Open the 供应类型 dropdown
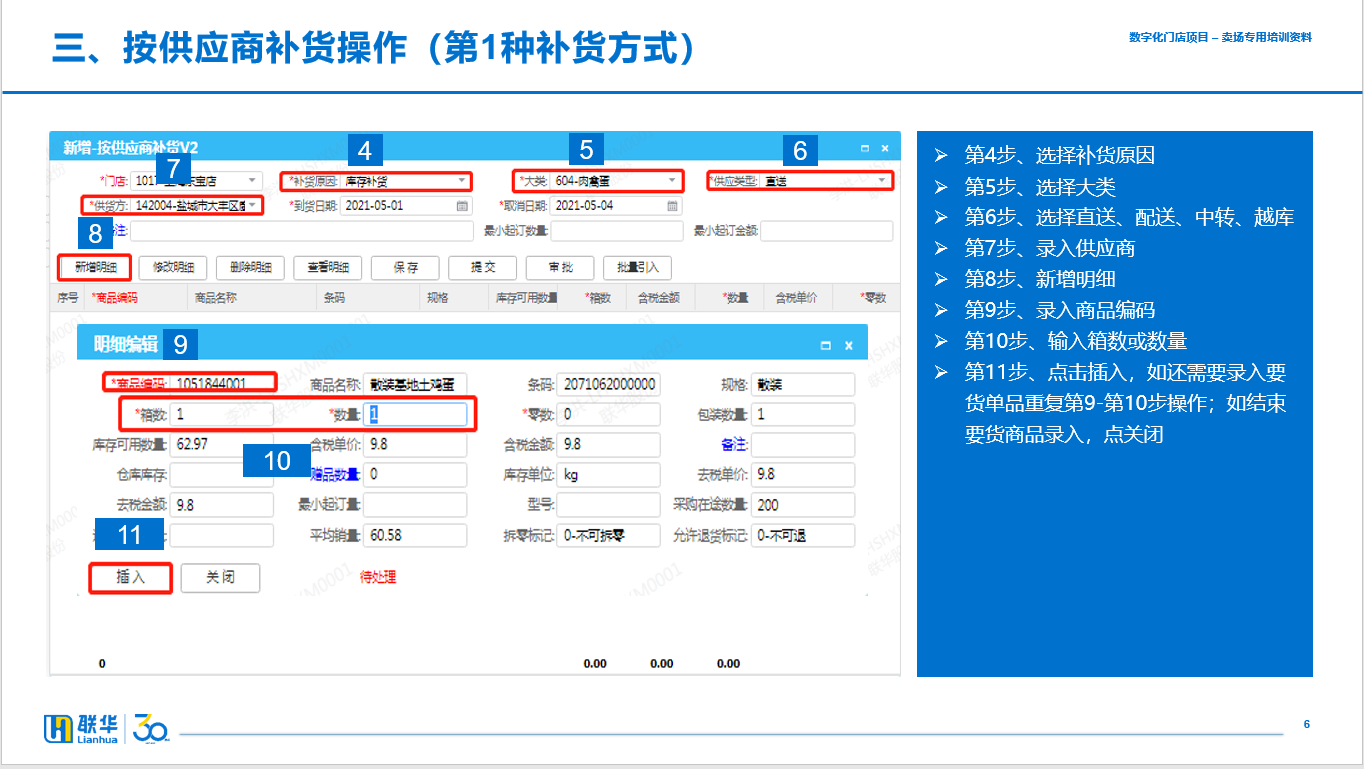 pyautogui.click(x=883, y=181)
